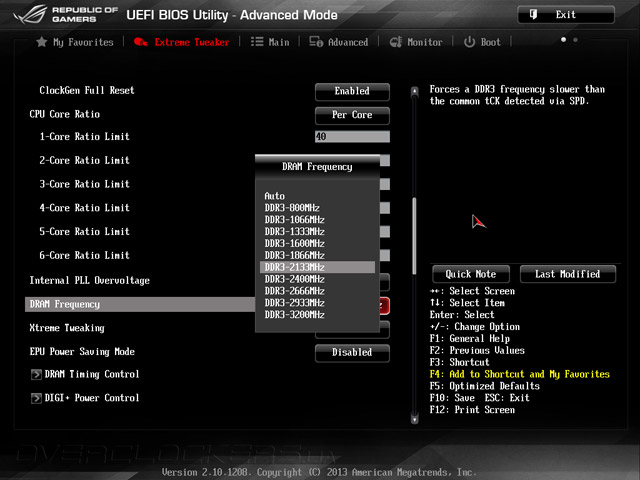This screenshot has width=640, height=480.
Task: Click the power icon beside Boot
Action: tap(469, 42)
